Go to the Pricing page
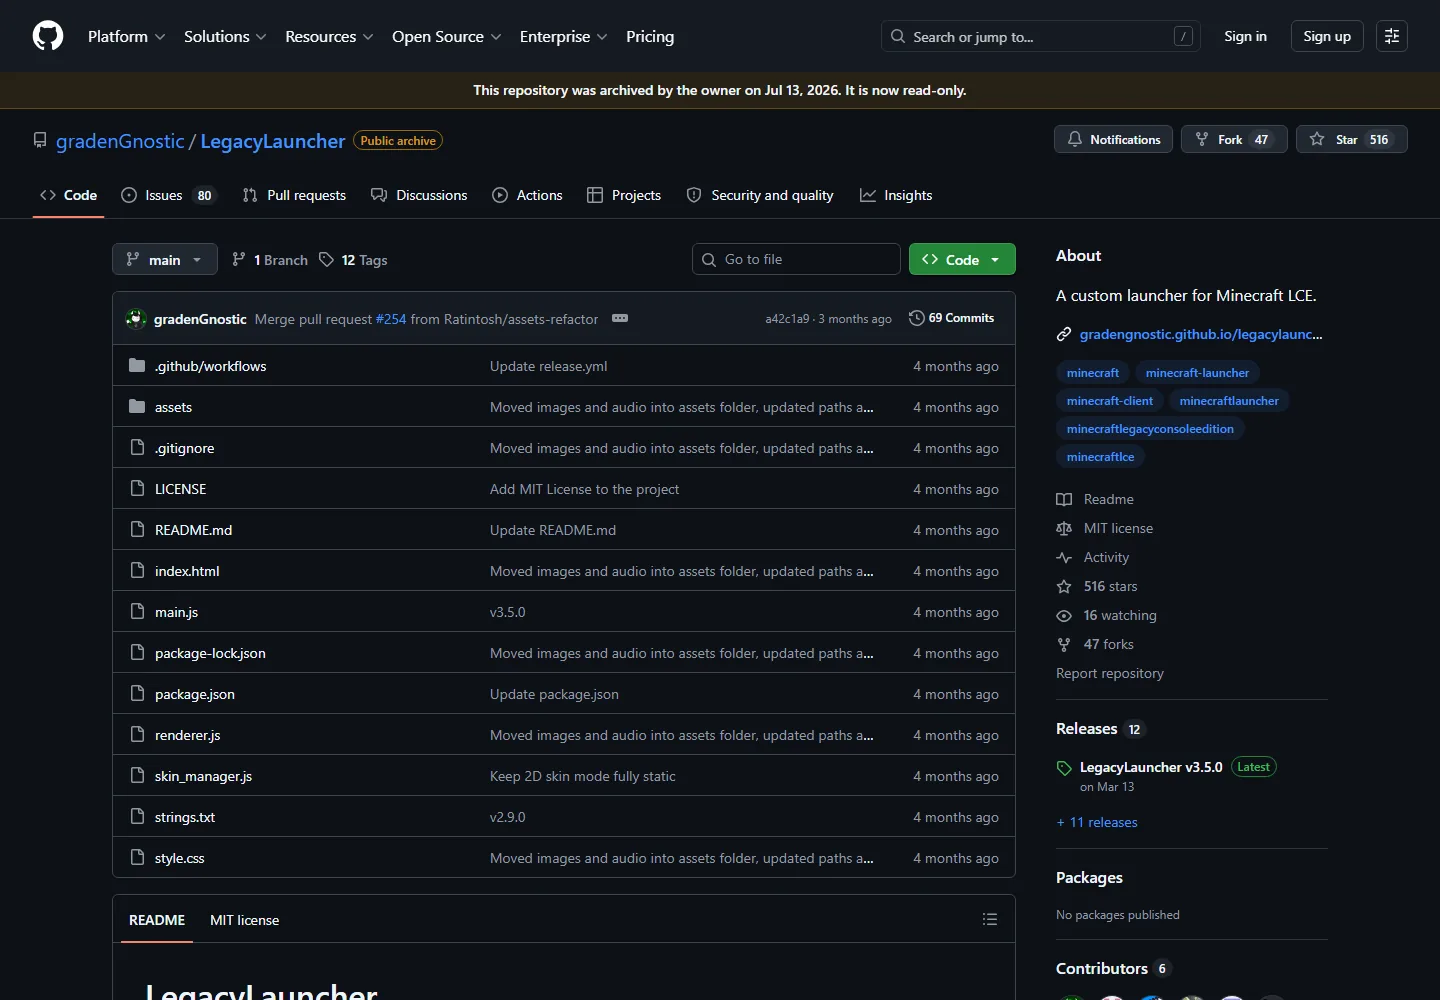 pos(650,36)
